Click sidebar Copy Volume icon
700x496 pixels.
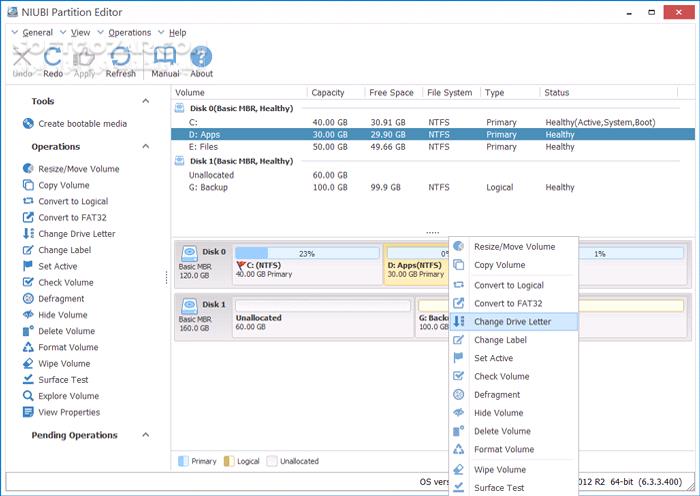coord(28,185)
